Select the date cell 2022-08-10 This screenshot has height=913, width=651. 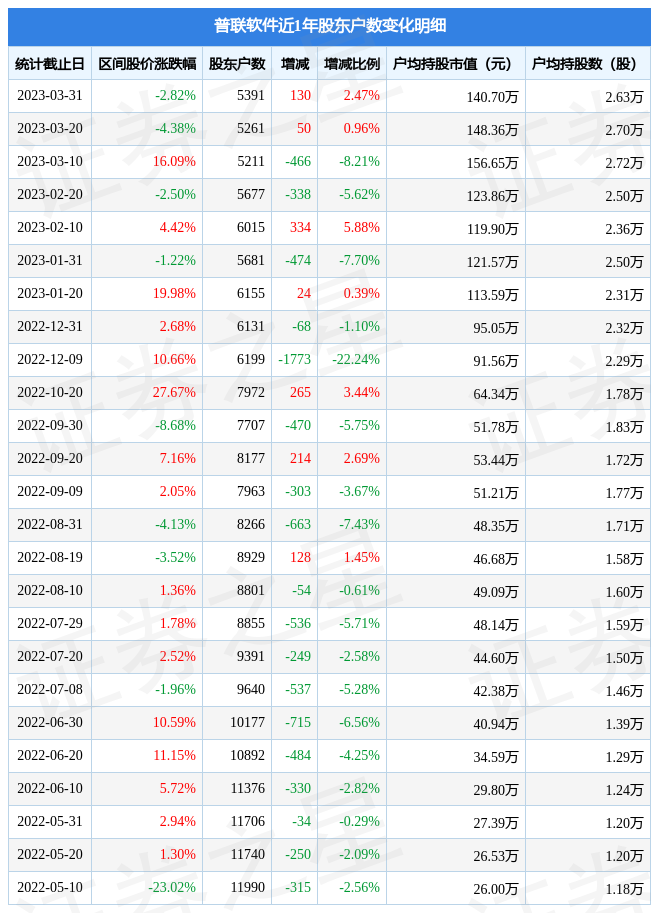click(x=50, y=590)
